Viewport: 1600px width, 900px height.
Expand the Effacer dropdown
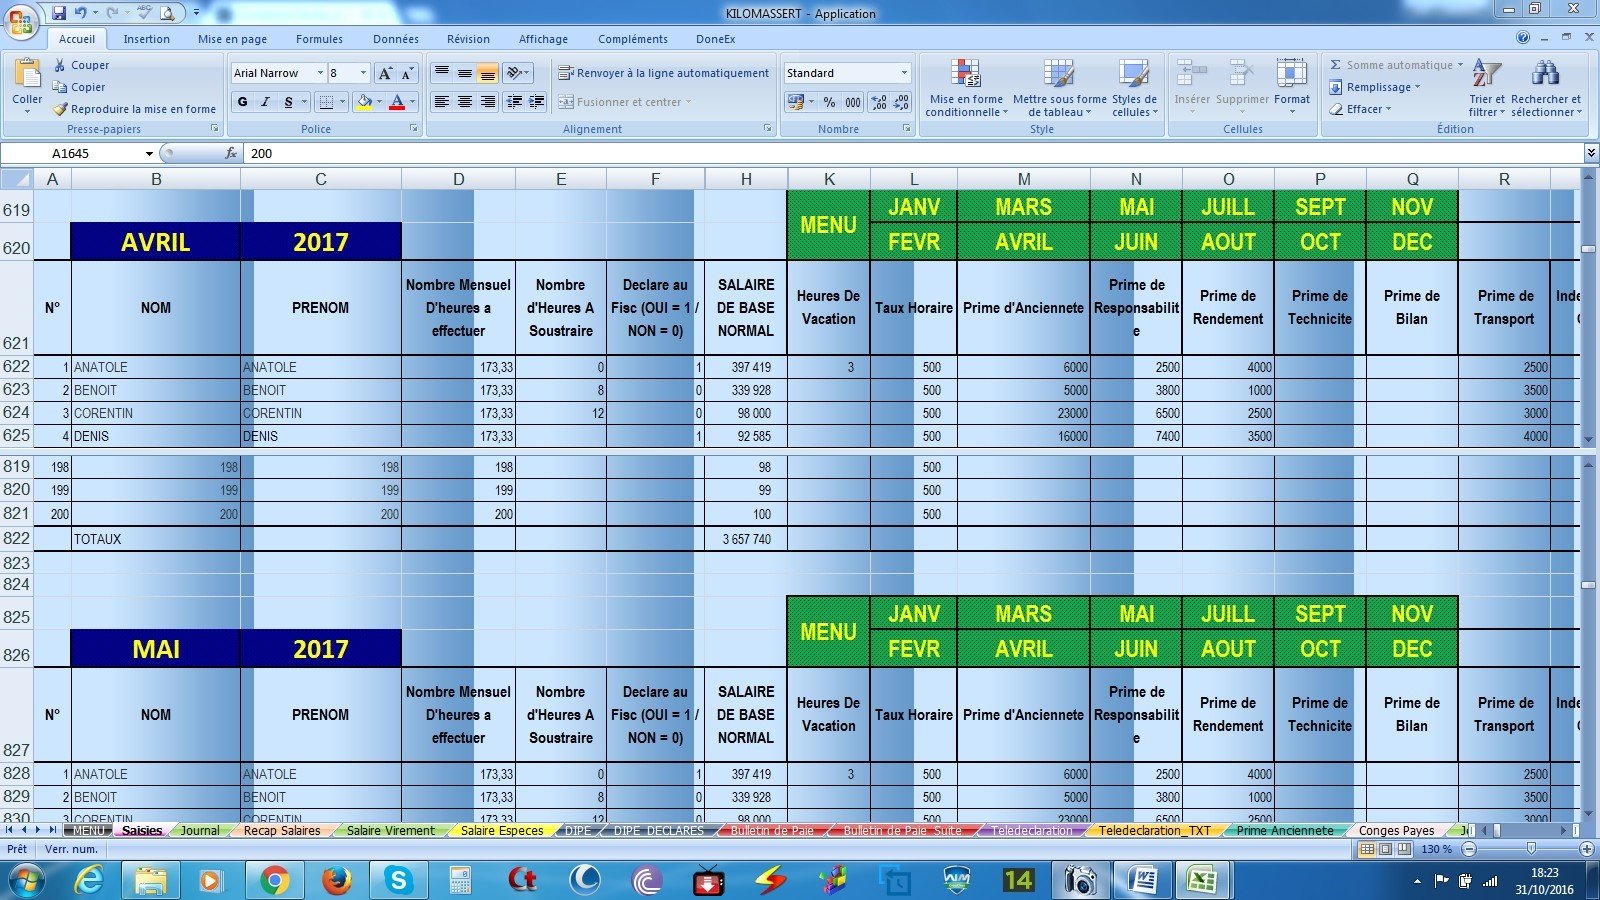coord(1388,109)
